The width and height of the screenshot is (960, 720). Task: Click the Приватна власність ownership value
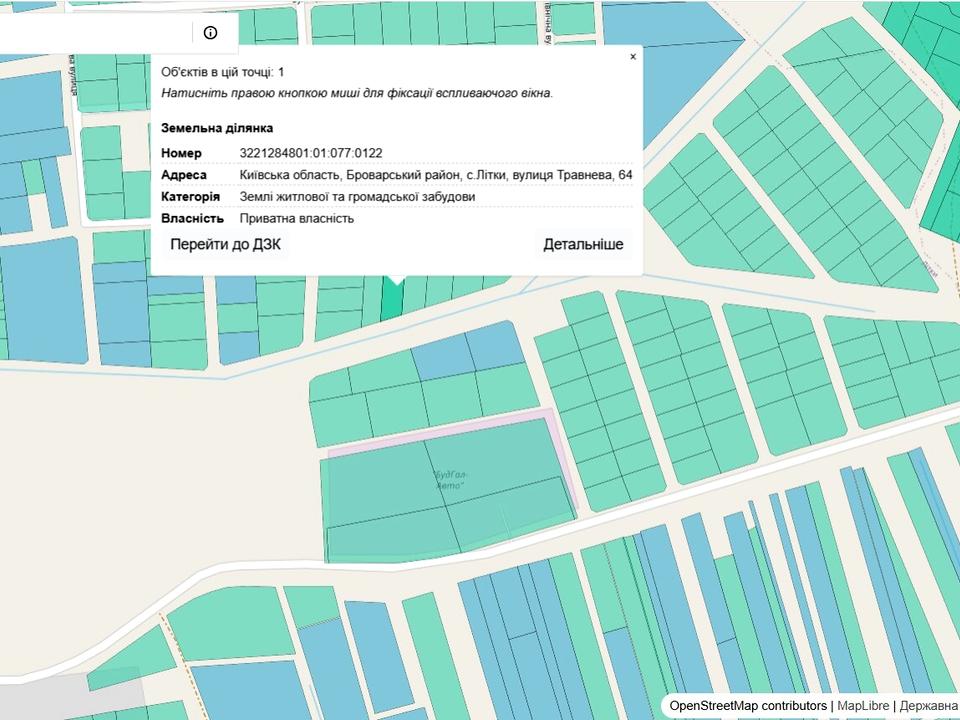coord(297,218)
